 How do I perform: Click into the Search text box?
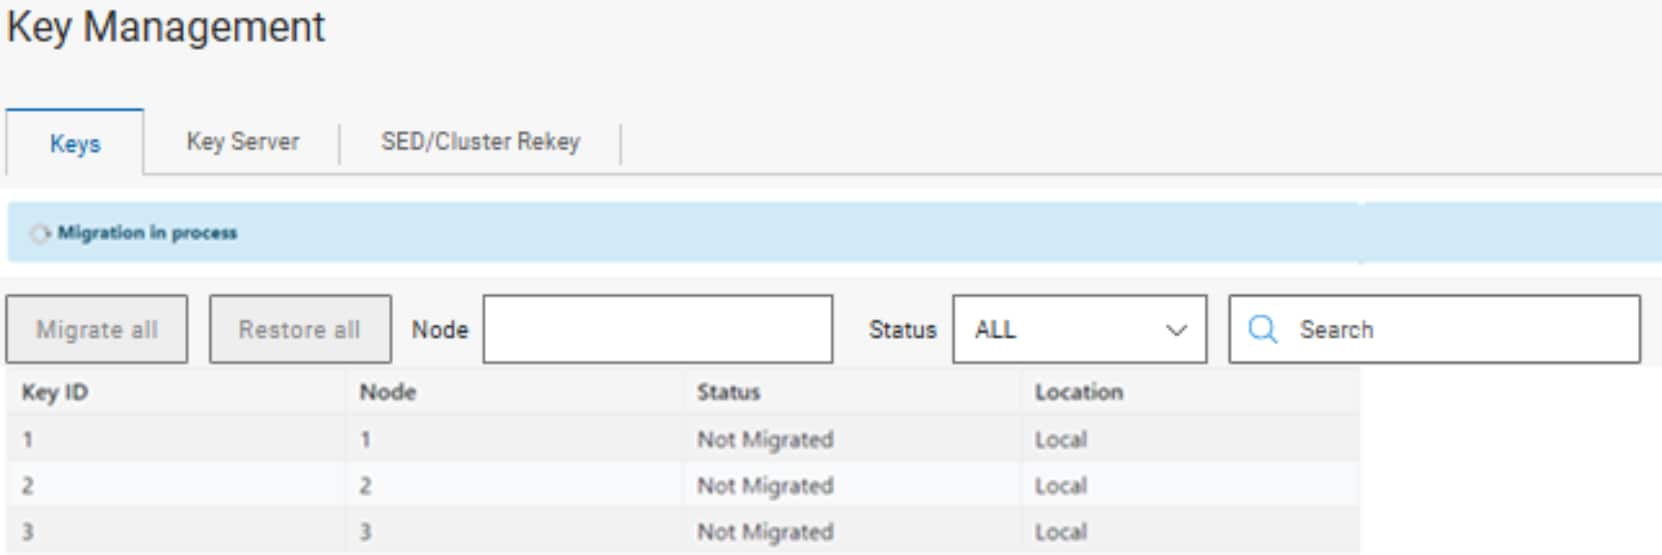pyautogui.click(x=1435, y=329)
